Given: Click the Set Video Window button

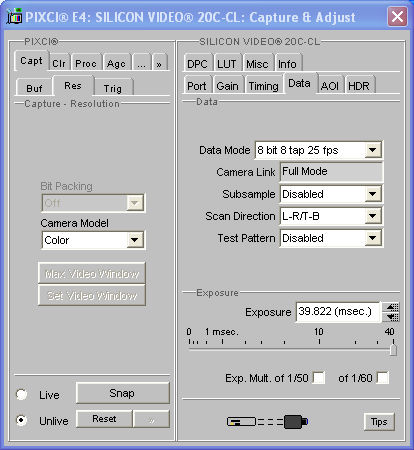Looking at the screenshot, I should click(92, 295).
